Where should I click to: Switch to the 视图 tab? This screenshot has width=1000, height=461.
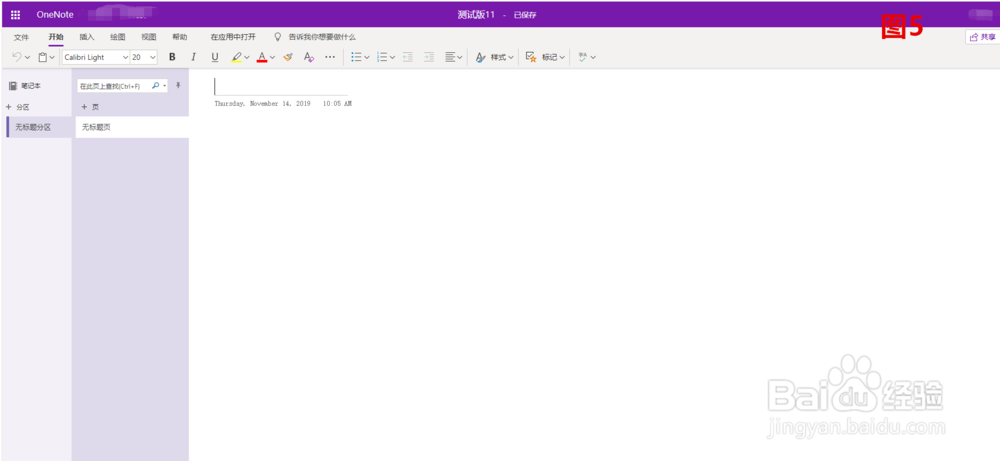pyautogui.click(x=149, y=37)
